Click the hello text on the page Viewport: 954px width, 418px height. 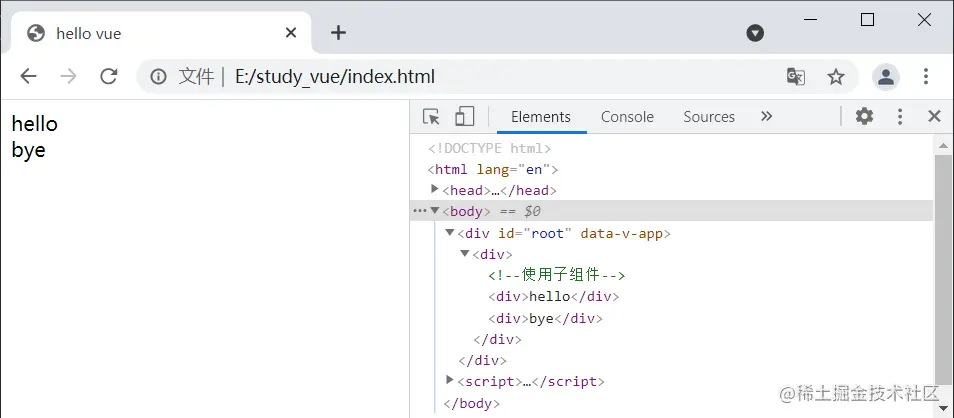[35, 124]
